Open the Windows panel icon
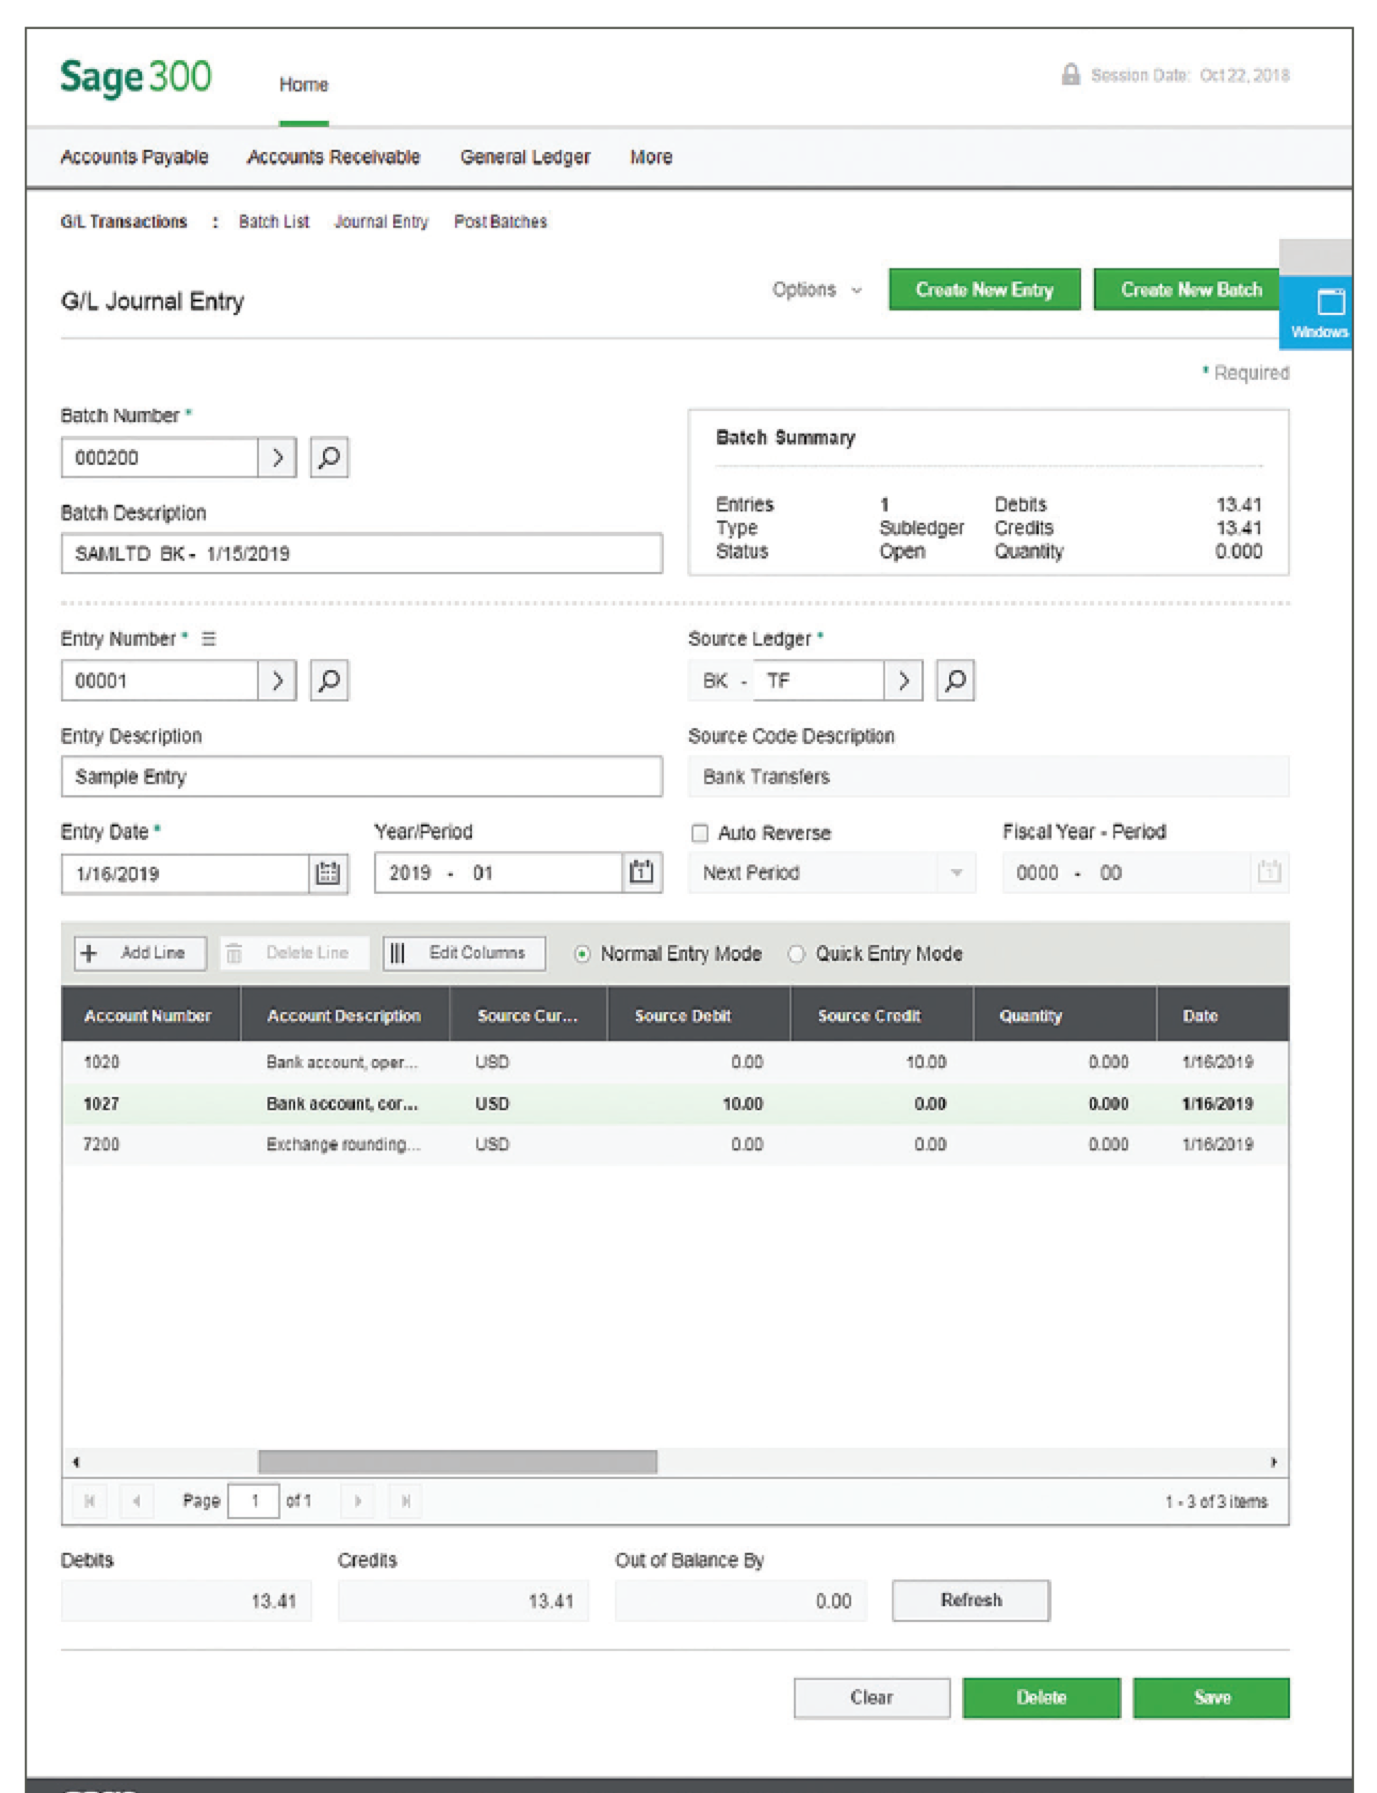Viewport: 1377px width, 1793px height. coord(1318,313)
